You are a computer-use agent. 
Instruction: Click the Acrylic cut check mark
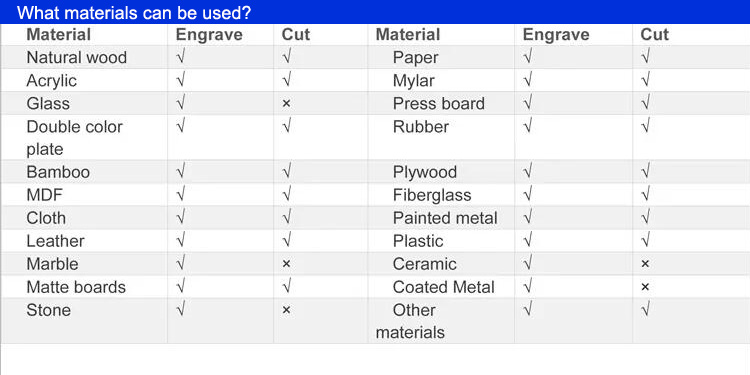coord(287,80)
